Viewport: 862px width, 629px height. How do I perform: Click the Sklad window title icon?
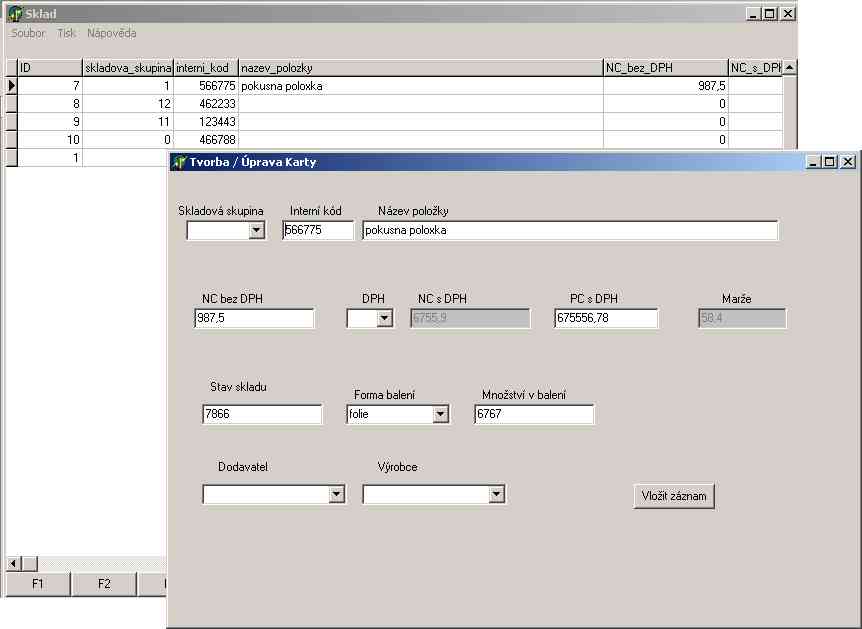pos(14,14)
